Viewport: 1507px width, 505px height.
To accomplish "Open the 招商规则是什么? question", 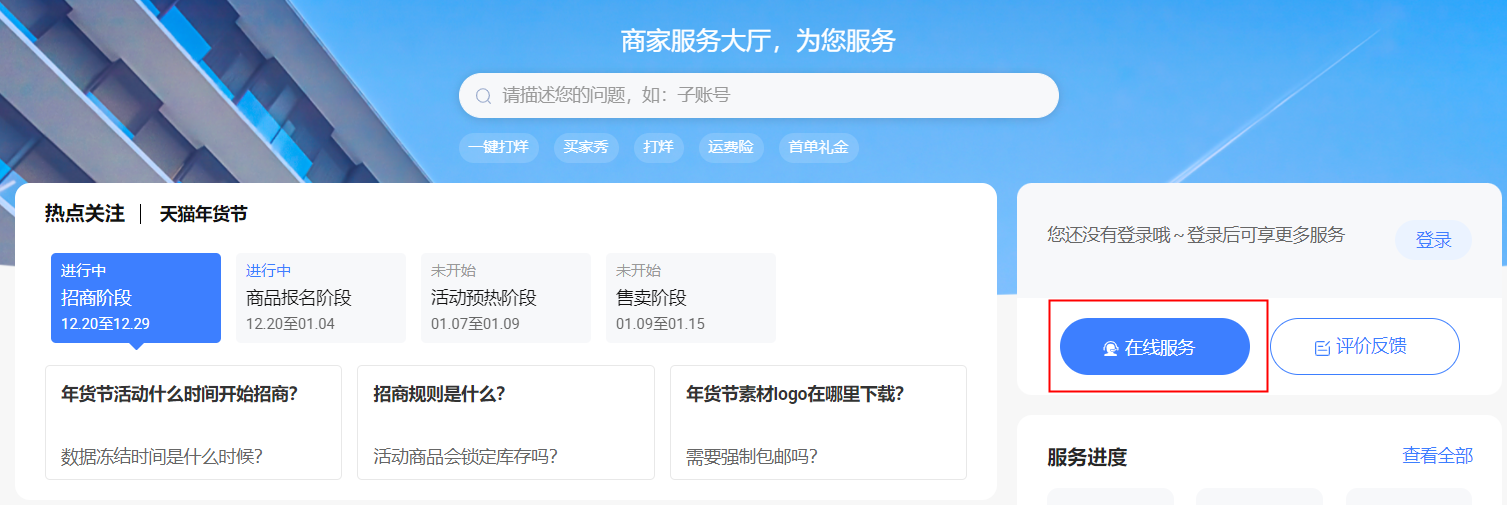I will point(439,394).
